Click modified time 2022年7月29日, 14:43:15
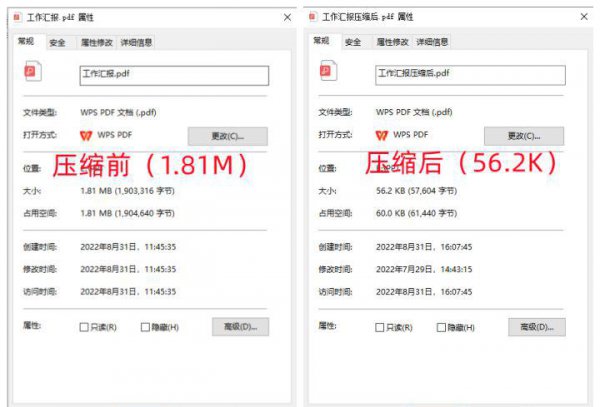 424,269
